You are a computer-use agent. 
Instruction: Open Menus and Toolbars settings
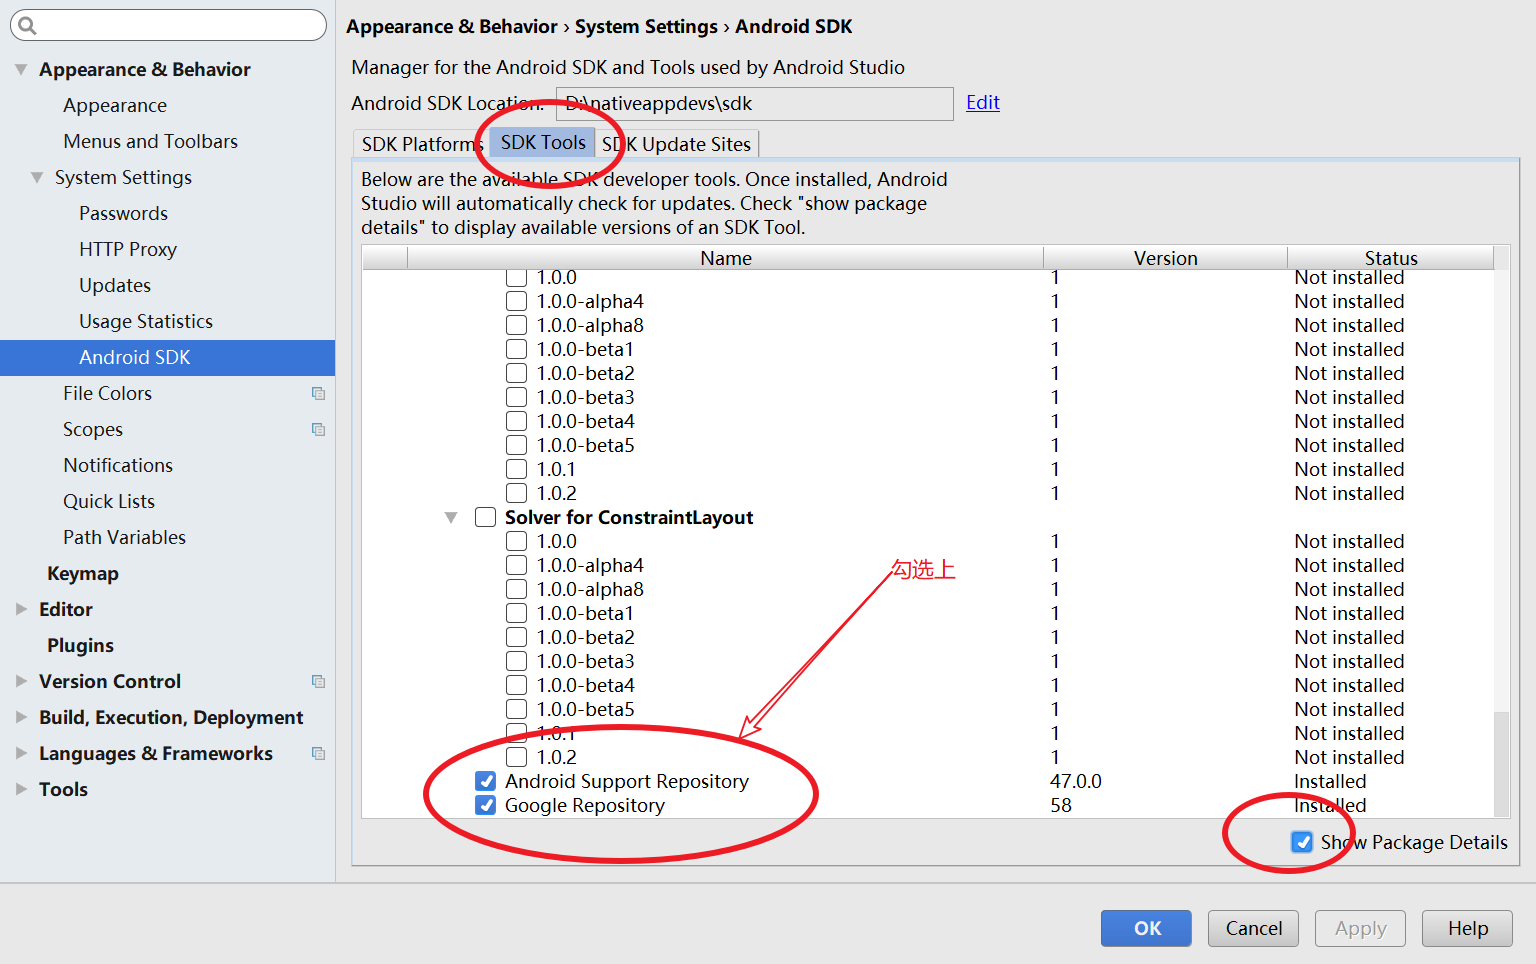(151, 141)
